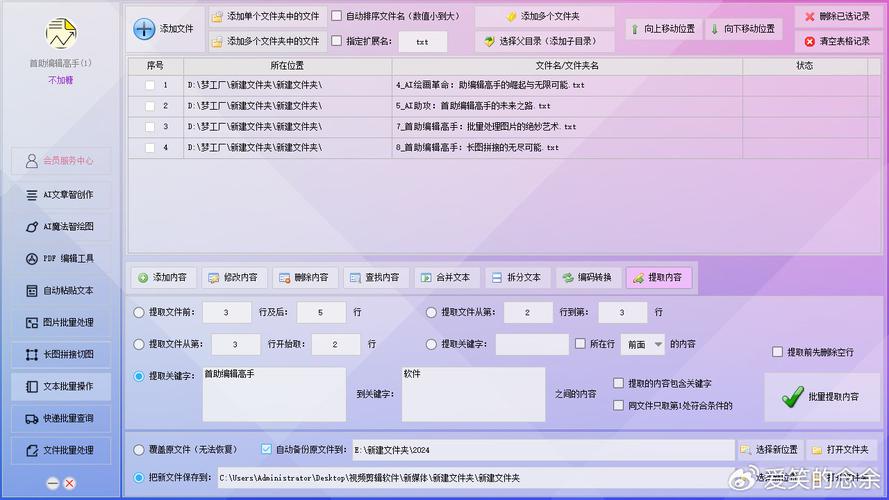The width and height of the screenshot is (889, 500).
Task: Switch to 提取内容 tab
Action: click(x=659, y=278)
